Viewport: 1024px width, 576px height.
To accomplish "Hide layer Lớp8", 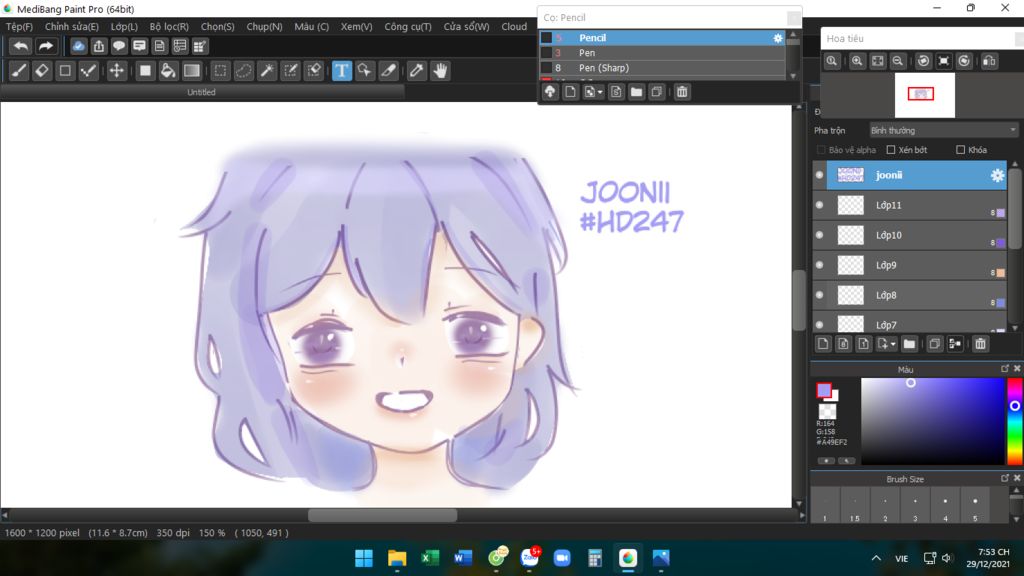I will point(820,295).
